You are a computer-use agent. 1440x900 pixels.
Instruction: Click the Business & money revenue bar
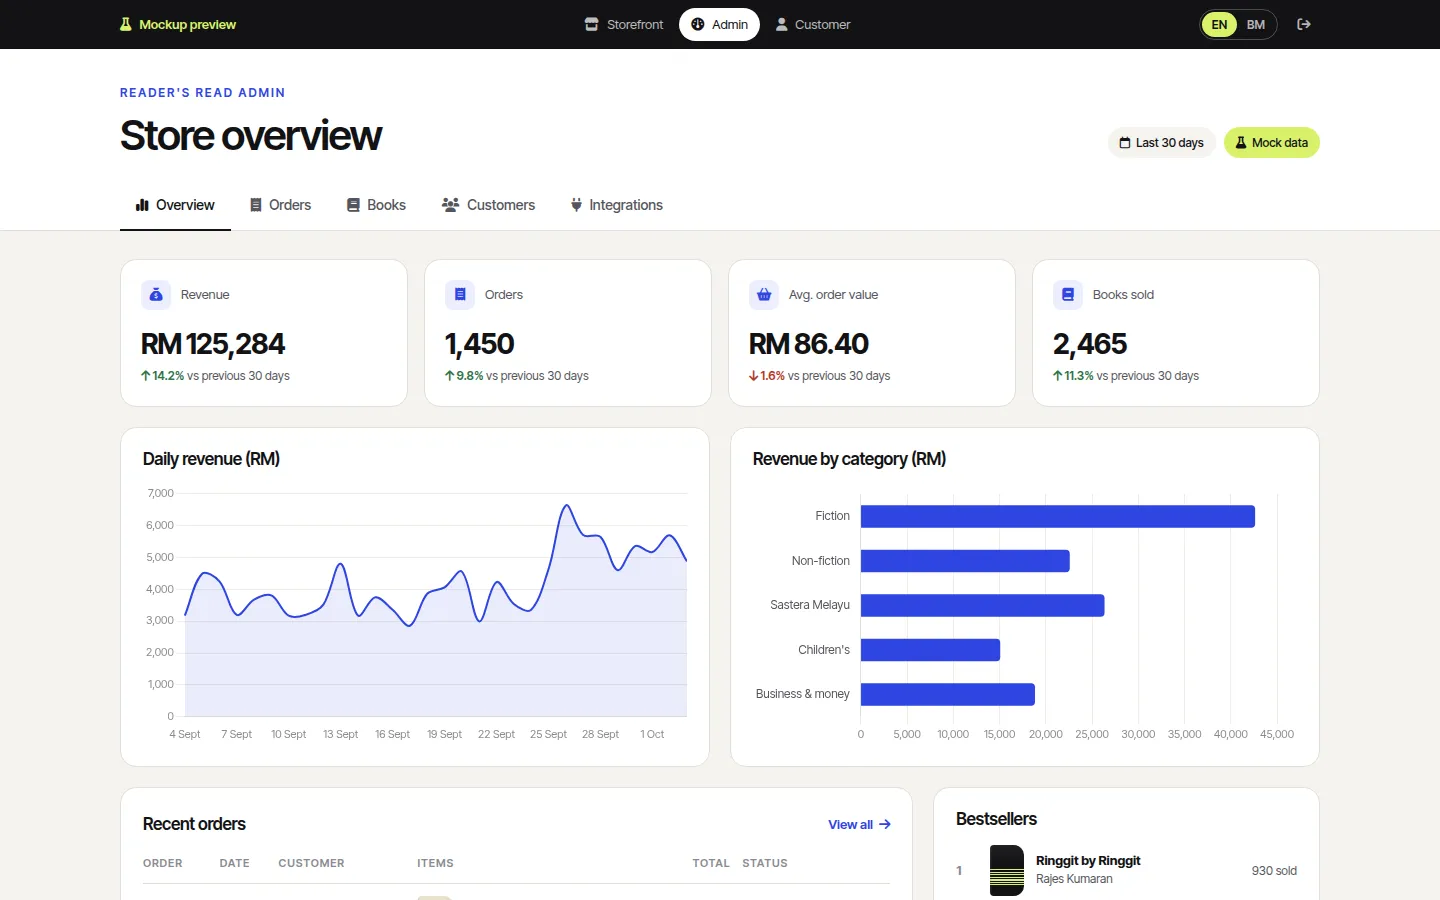[948, 694]
